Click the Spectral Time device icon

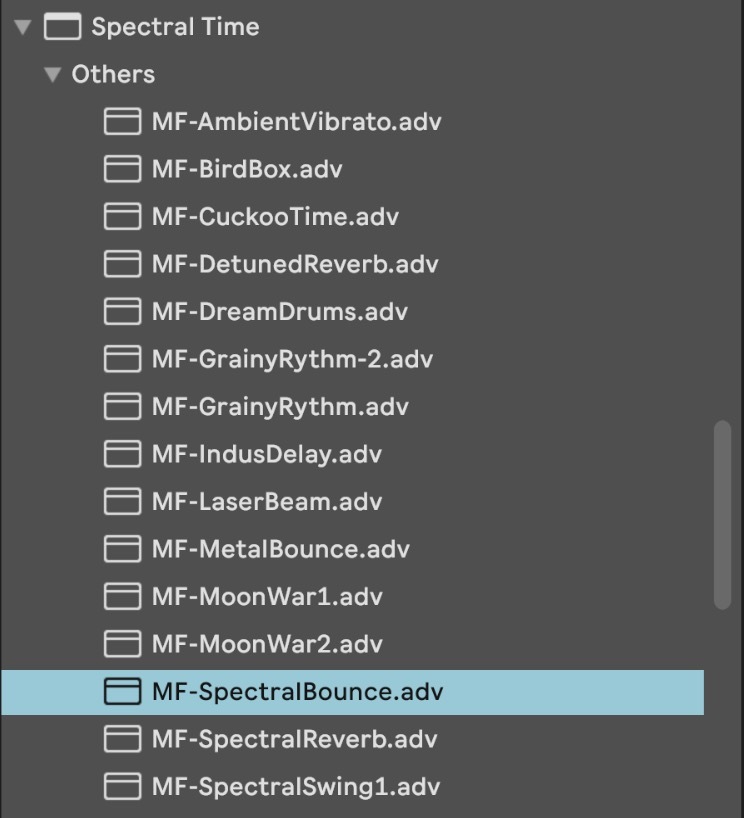click(x=62, y=27)
